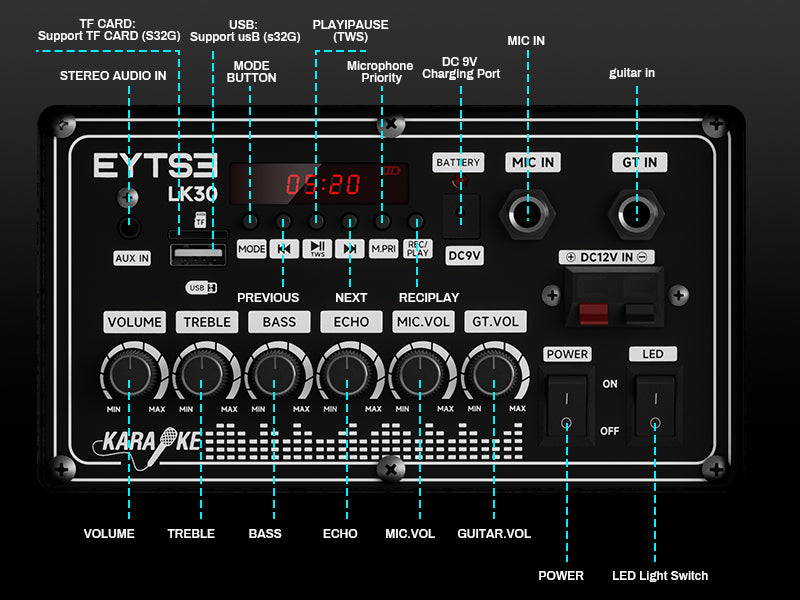Viewport: 800px width, 600px height.
Task: Click the TF card slot
Action: click(196, 235)
